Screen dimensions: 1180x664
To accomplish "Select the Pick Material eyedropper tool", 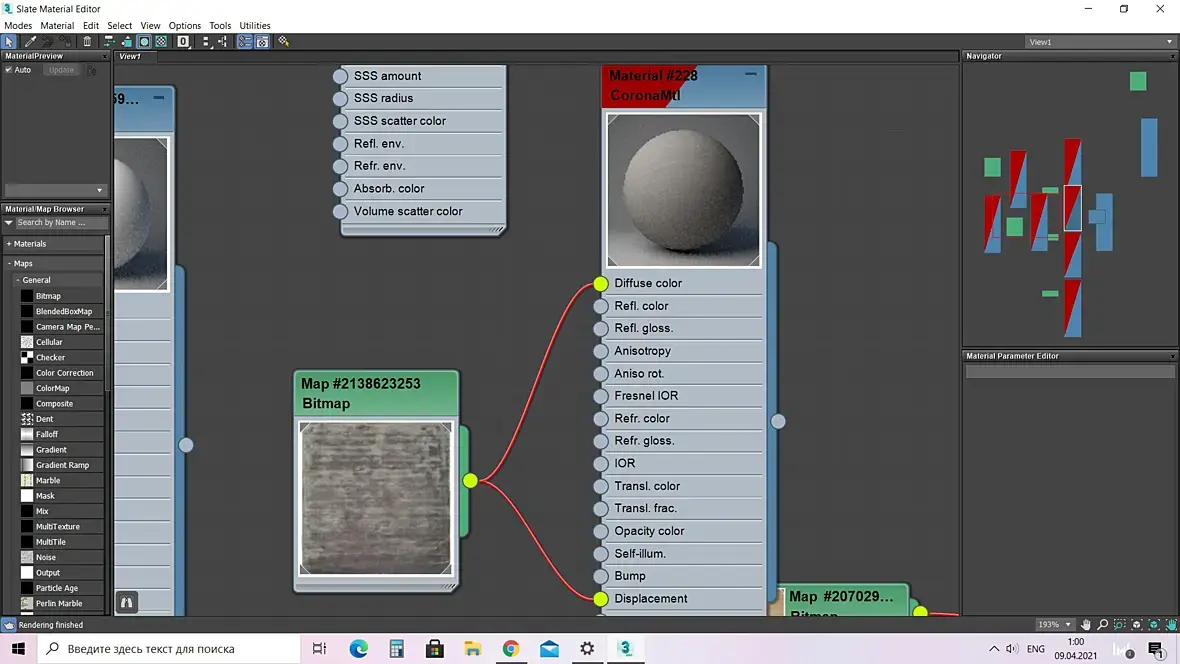I will tap(30, 42).
